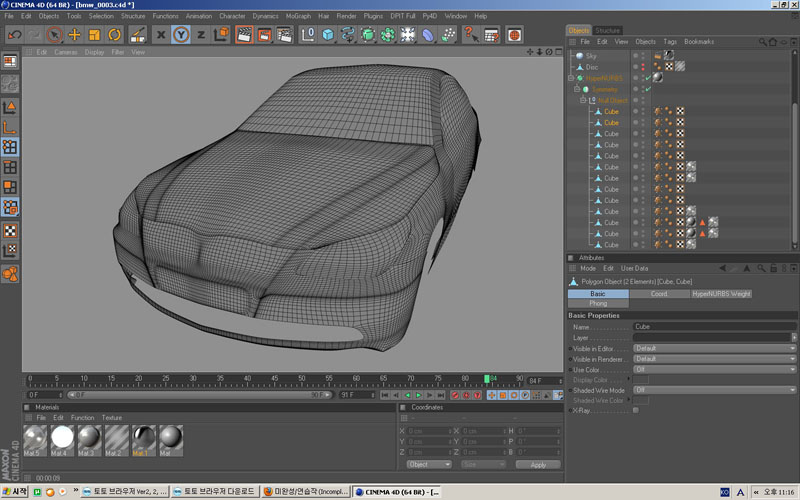This screenshot has height=500, width=800.
Task: Select the Texture mode checker icon
Action: 10,231
